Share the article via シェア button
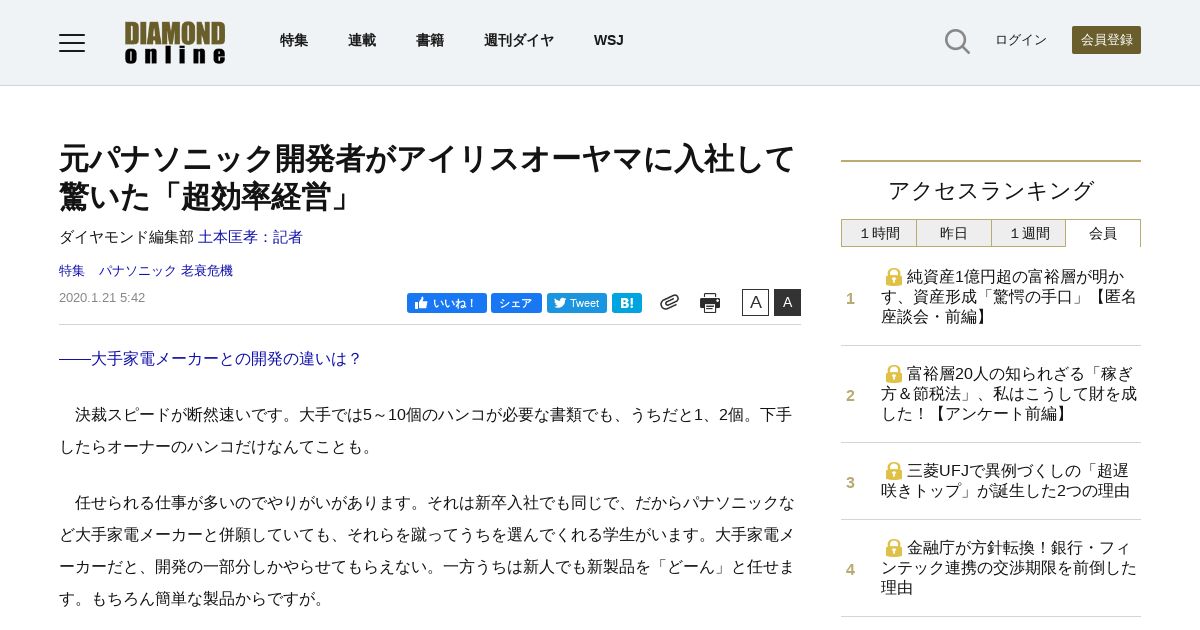The width and height of the screenshot is (1200, 630). click(x=516, y=303)
